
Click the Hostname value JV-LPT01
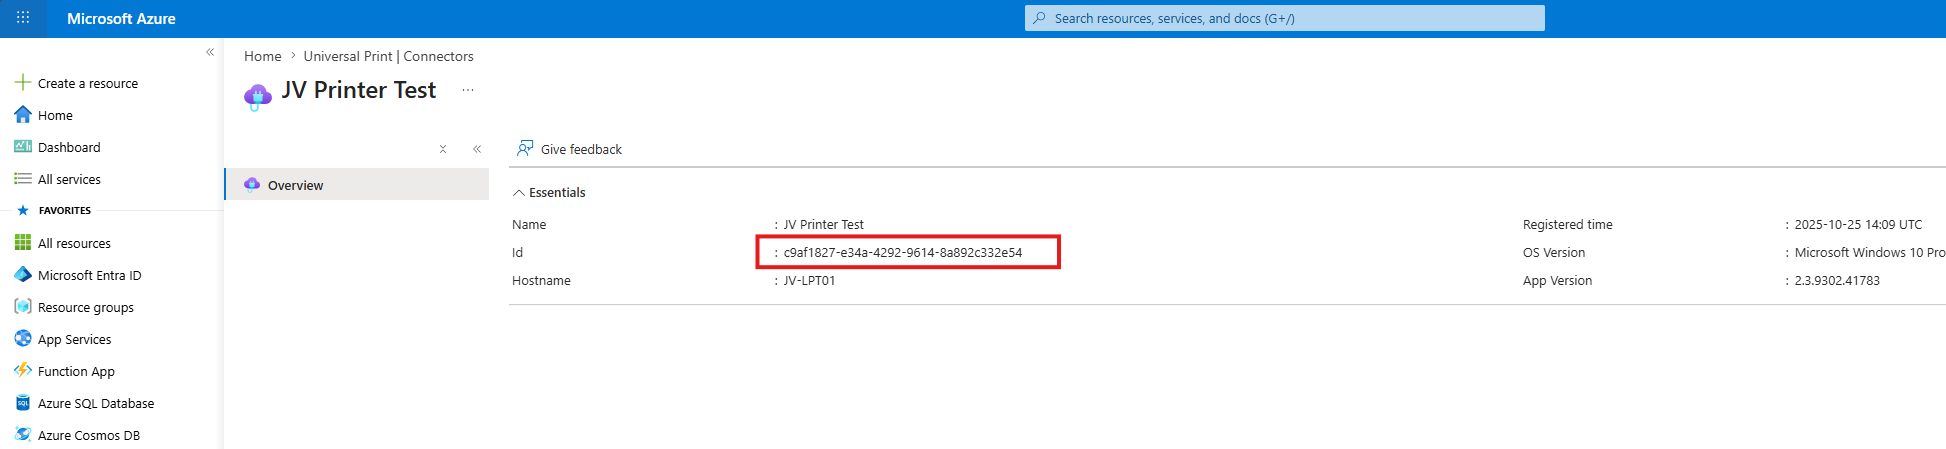click(809, 280)
